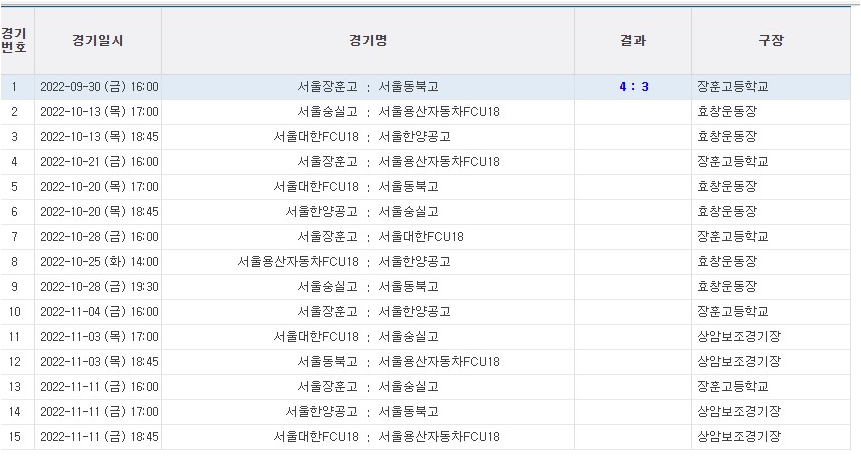Click 장훈고등학교 venue in match 4 row
The height and width of the screenshot is (458, 861).
click(x=733, y=162)
